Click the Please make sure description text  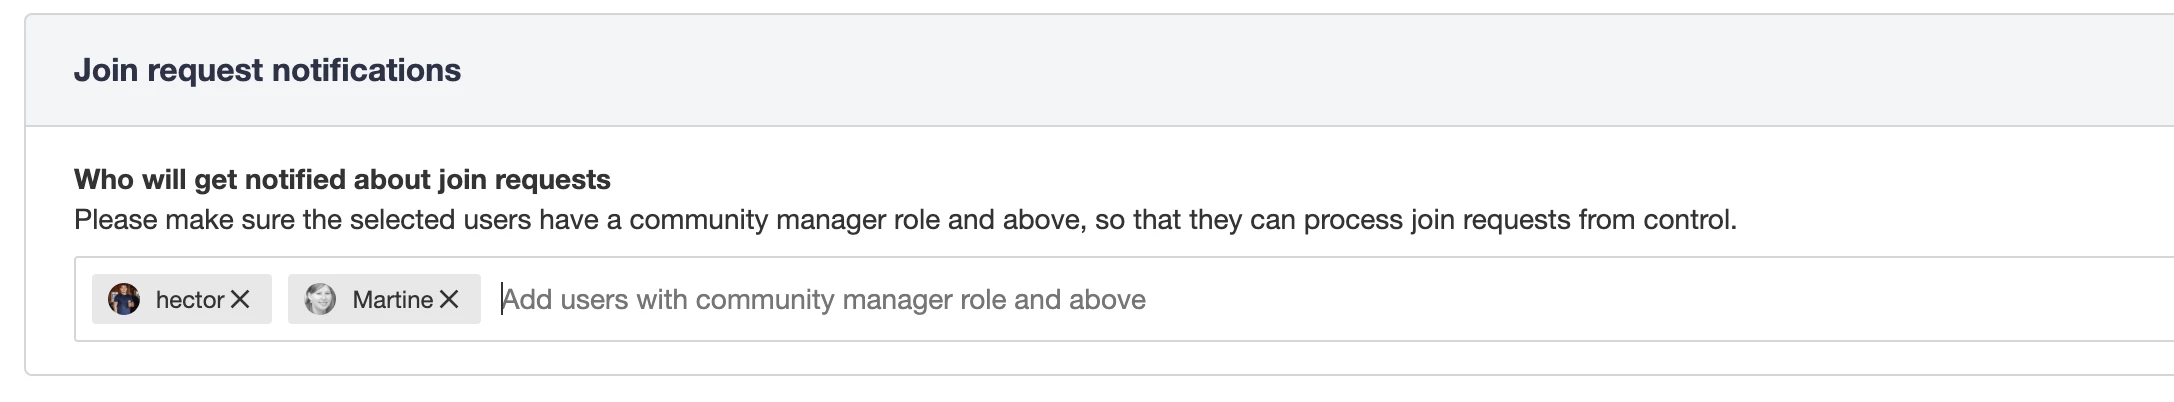point(905,220)
